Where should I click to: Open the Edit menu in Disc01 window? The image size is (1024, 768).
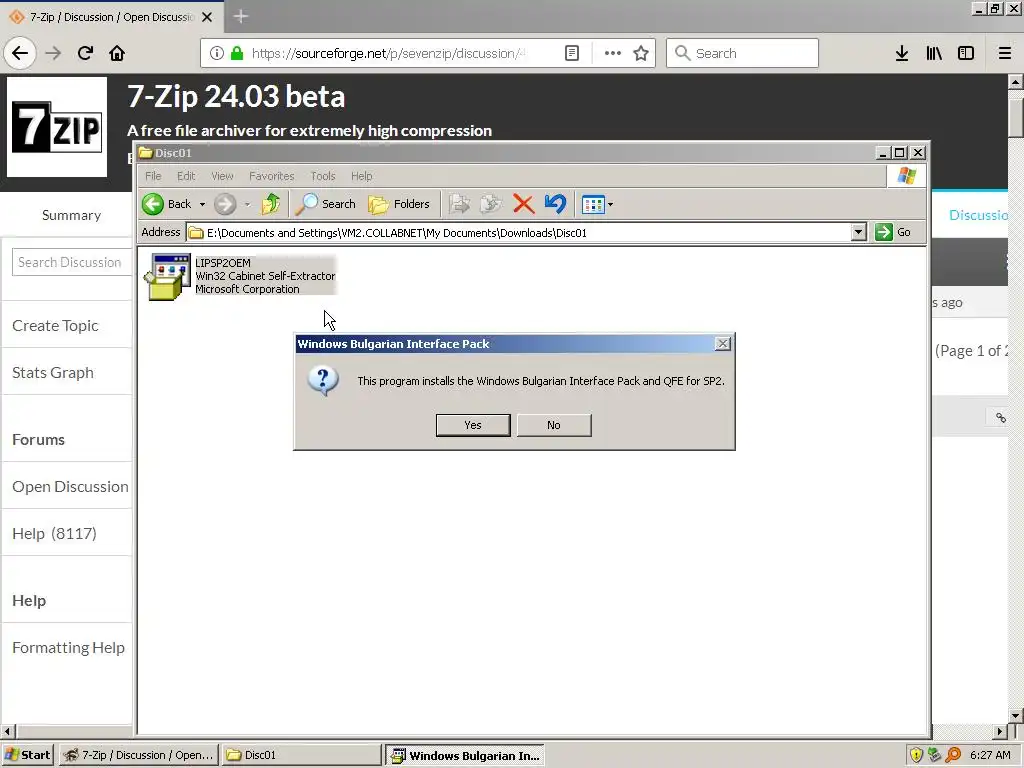click(186, 176)
